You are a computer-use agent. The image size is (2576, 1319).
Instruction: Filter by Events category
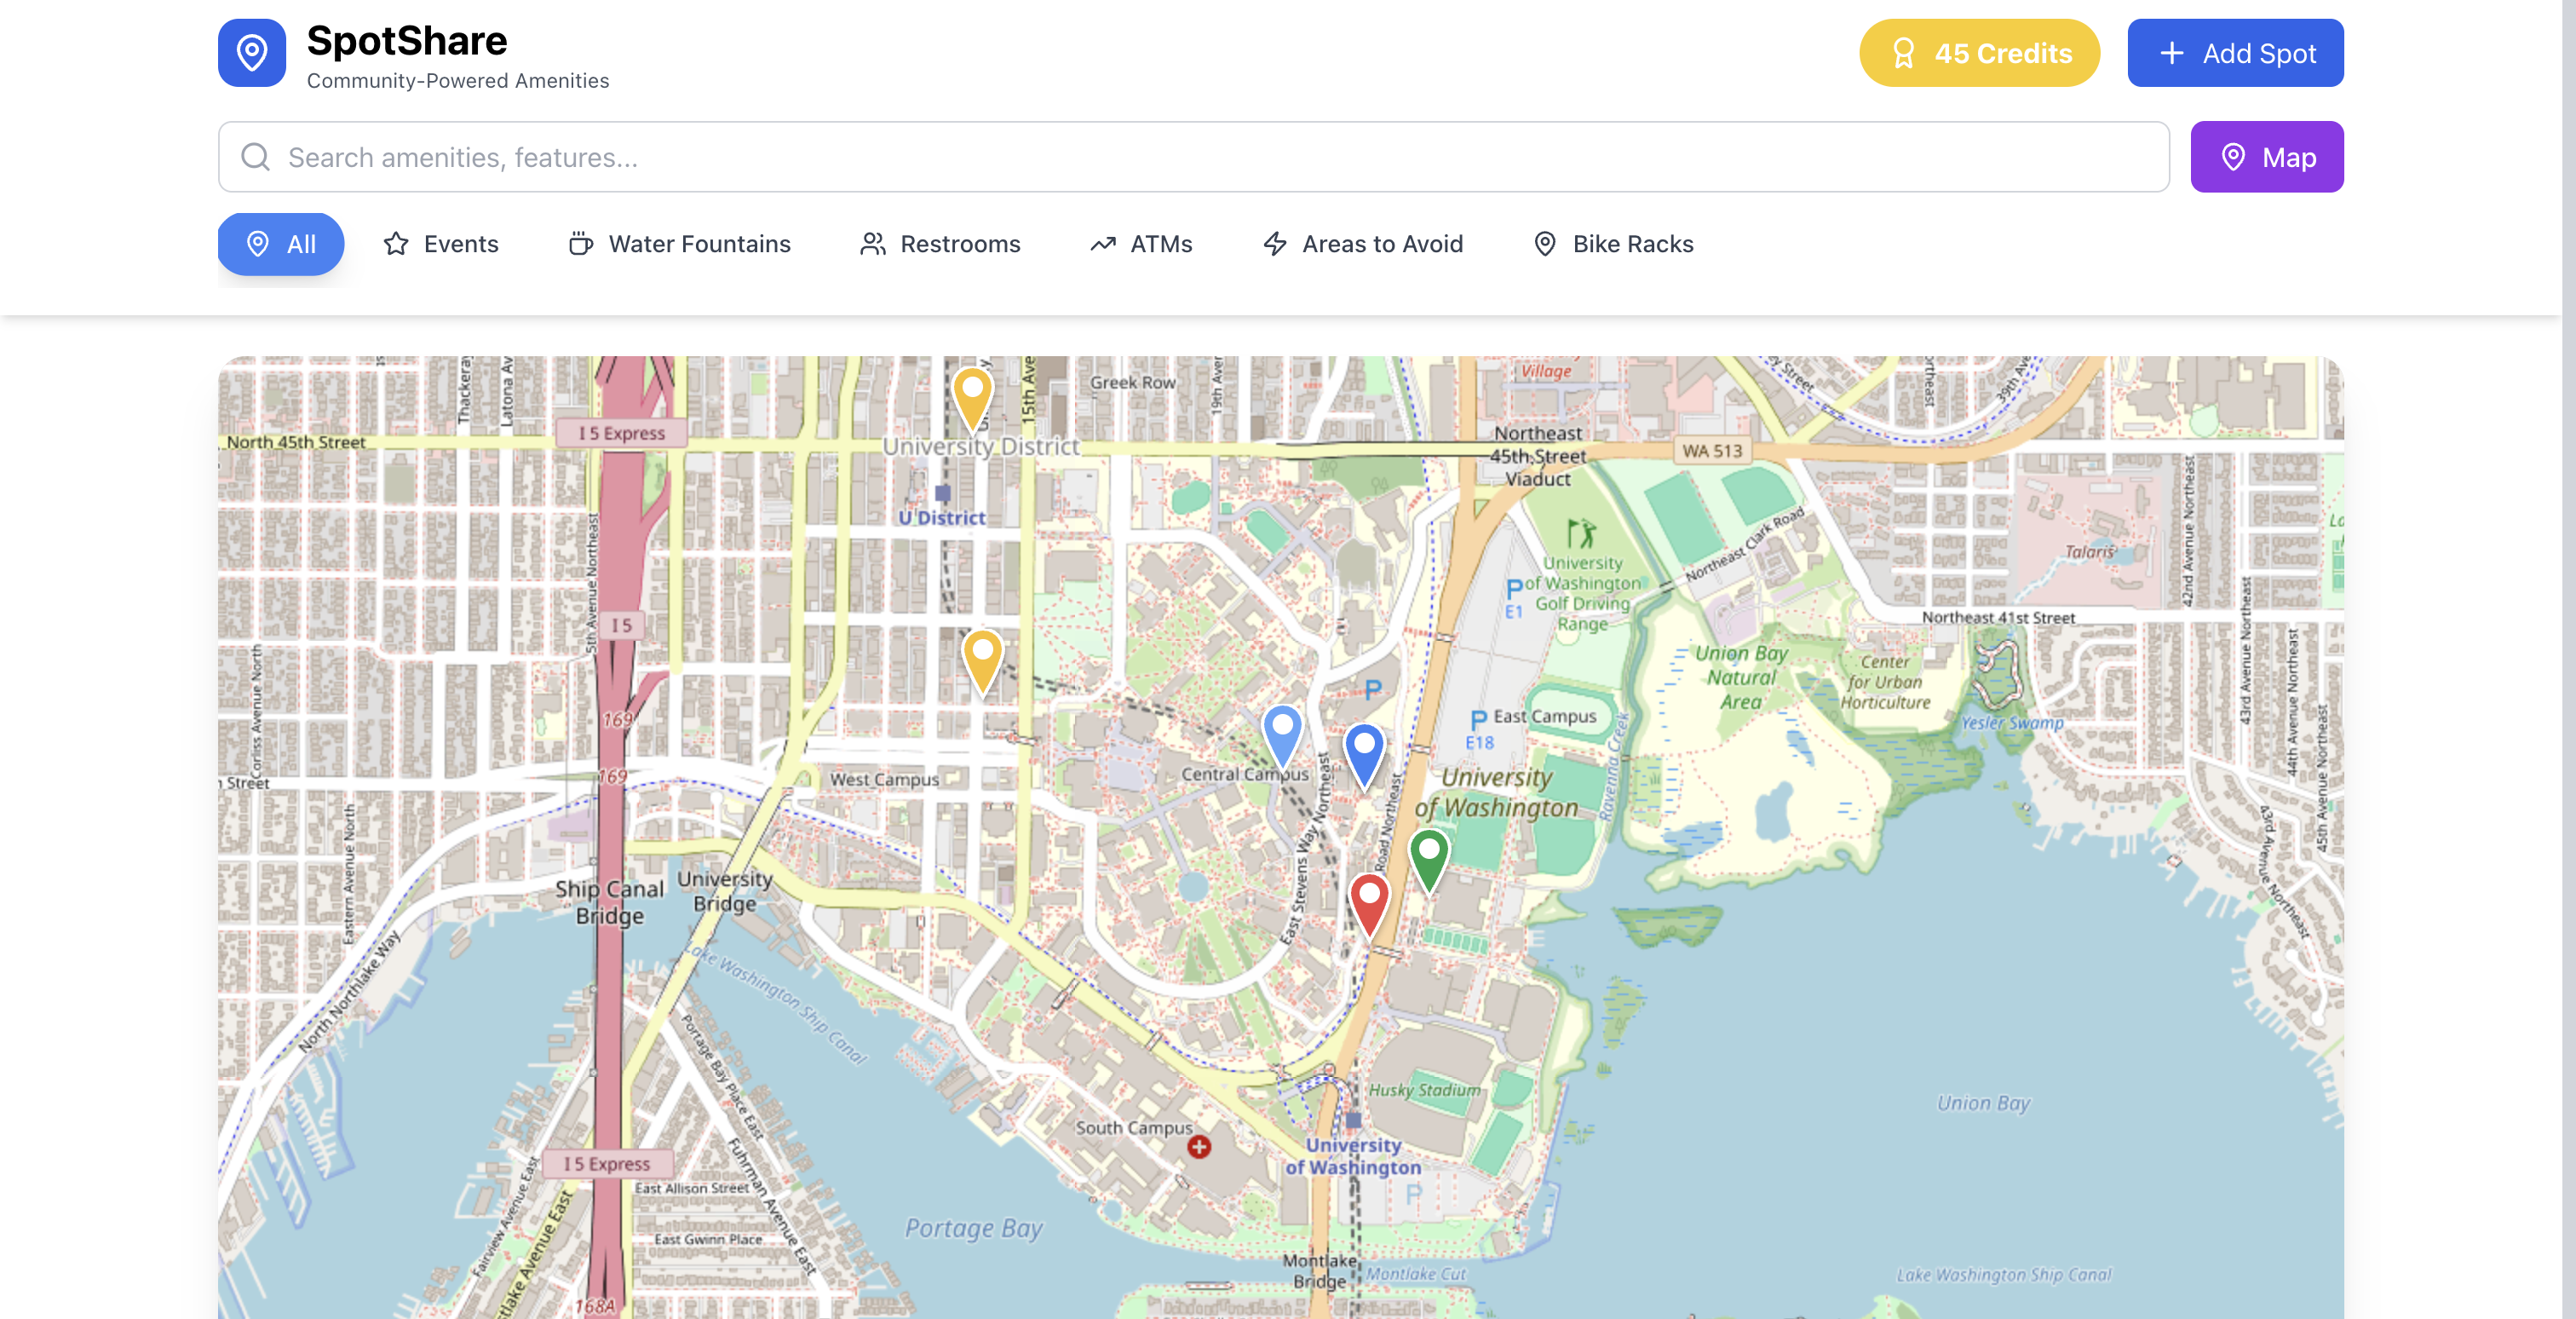click(441, 244)
